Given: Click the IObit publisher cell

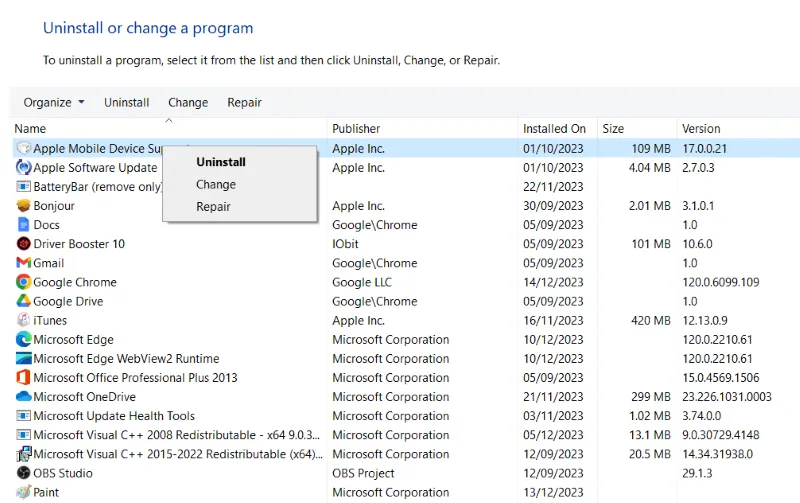Looking at the screenshot, I should click(345, 244).
